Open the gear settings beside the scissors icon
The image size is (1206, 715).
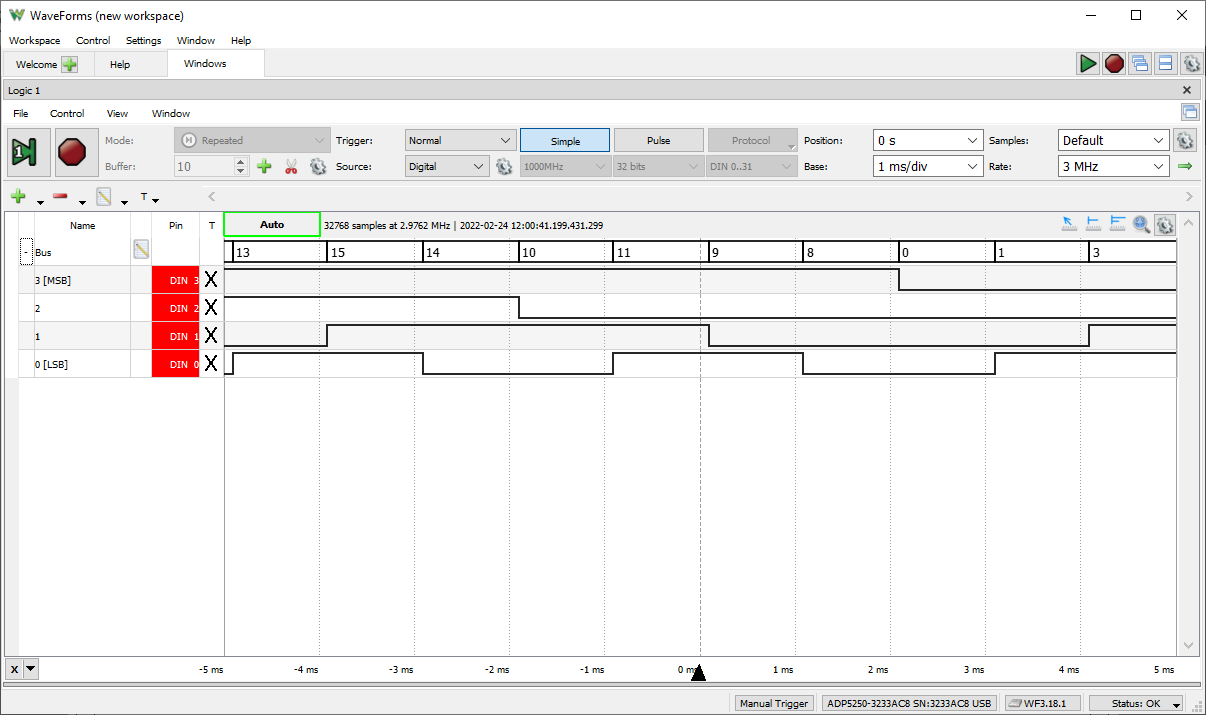[318, 167]
